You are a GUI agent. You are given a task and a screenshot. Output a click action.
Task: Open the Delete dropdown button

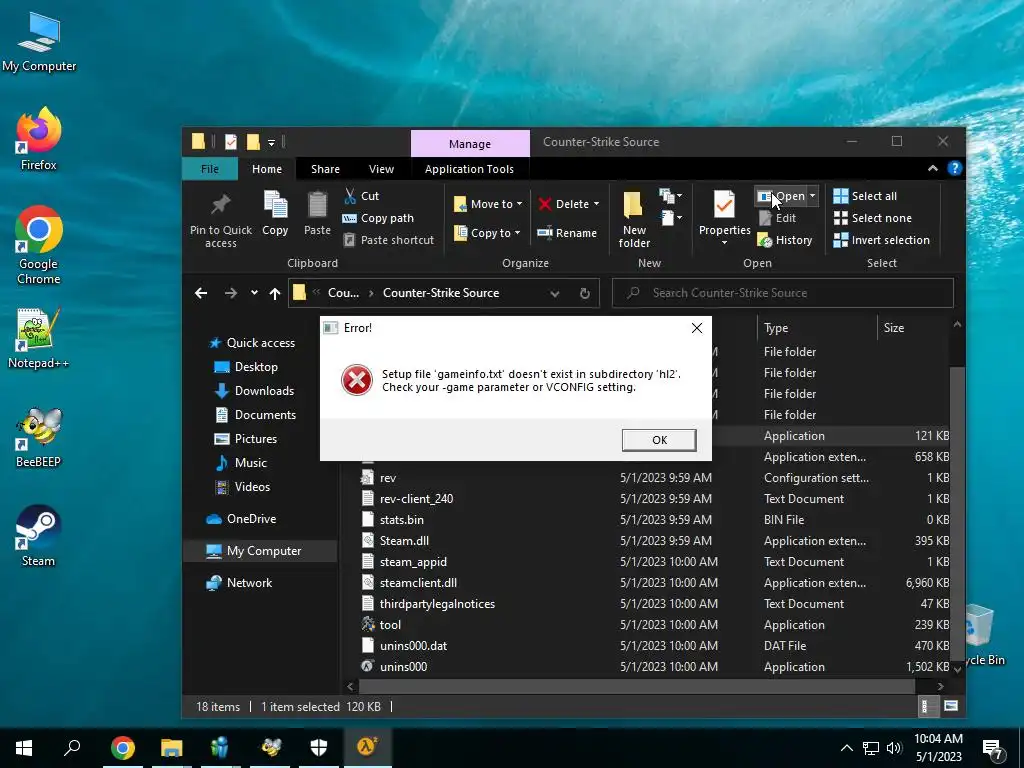tap(569, 204)
